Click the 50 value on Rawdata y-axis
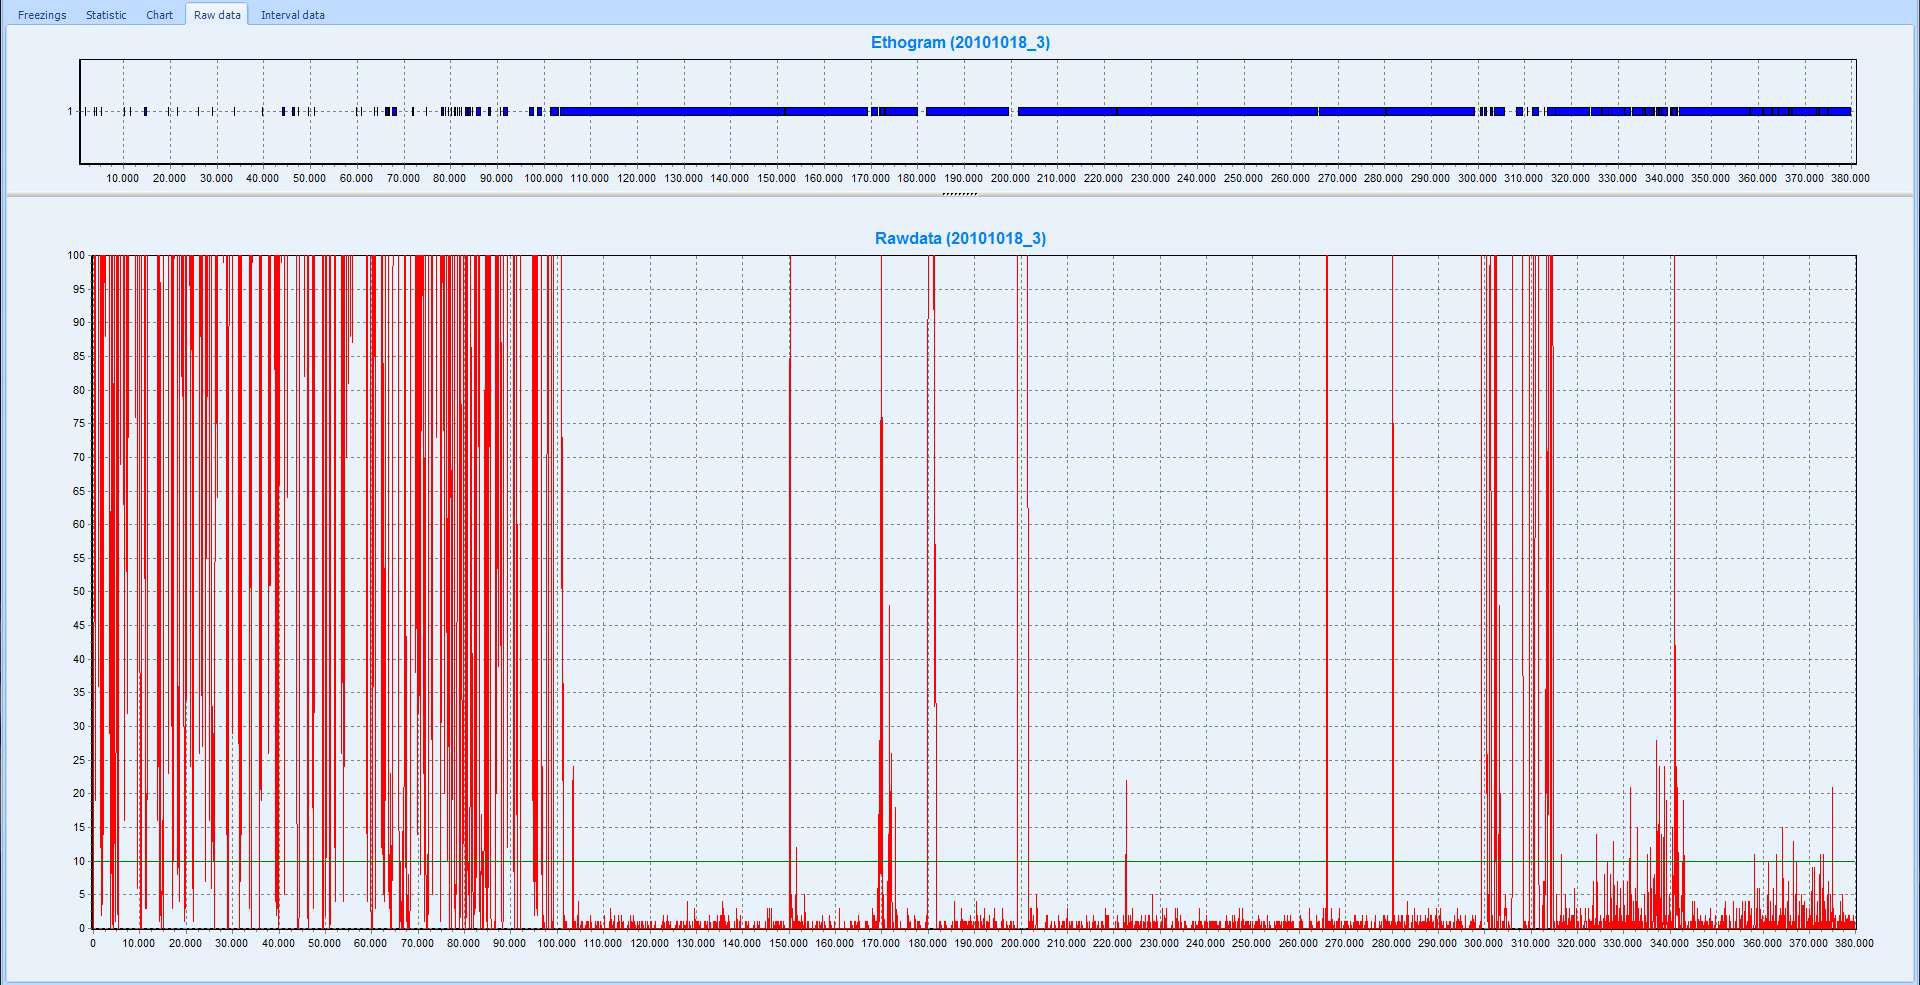The width and height of the screenshot is (1920, 985). [x=79, y=591]
